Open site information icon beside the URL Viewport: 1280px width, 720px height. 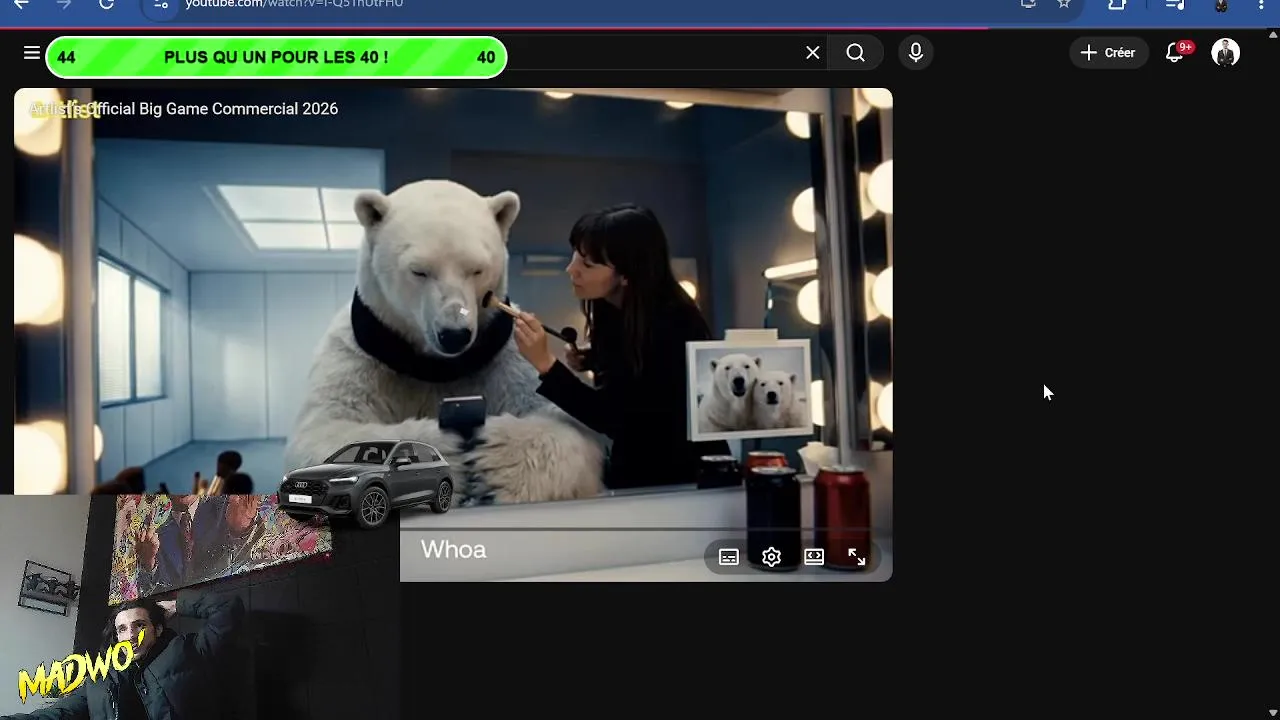point(160,4)
